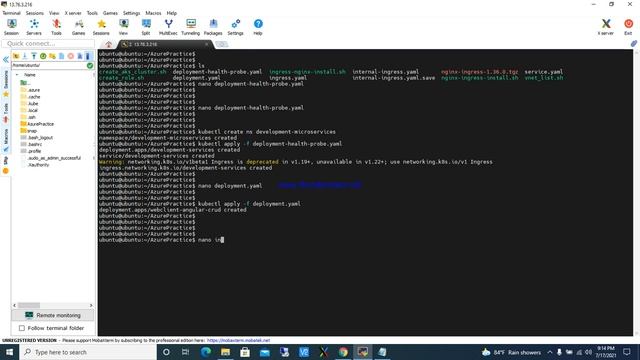640x360 pixels.
Task: Confirm remote path with green check icon
Action: (90, 65)
